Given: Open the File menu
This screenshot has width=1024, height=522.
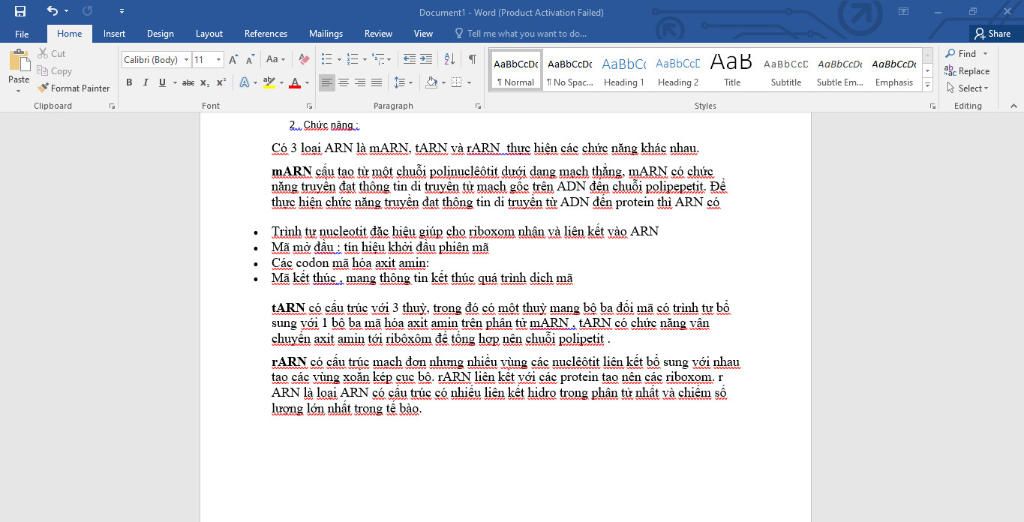Looking at the screenshot, I should pyautogui.click(x=22, y=34).
